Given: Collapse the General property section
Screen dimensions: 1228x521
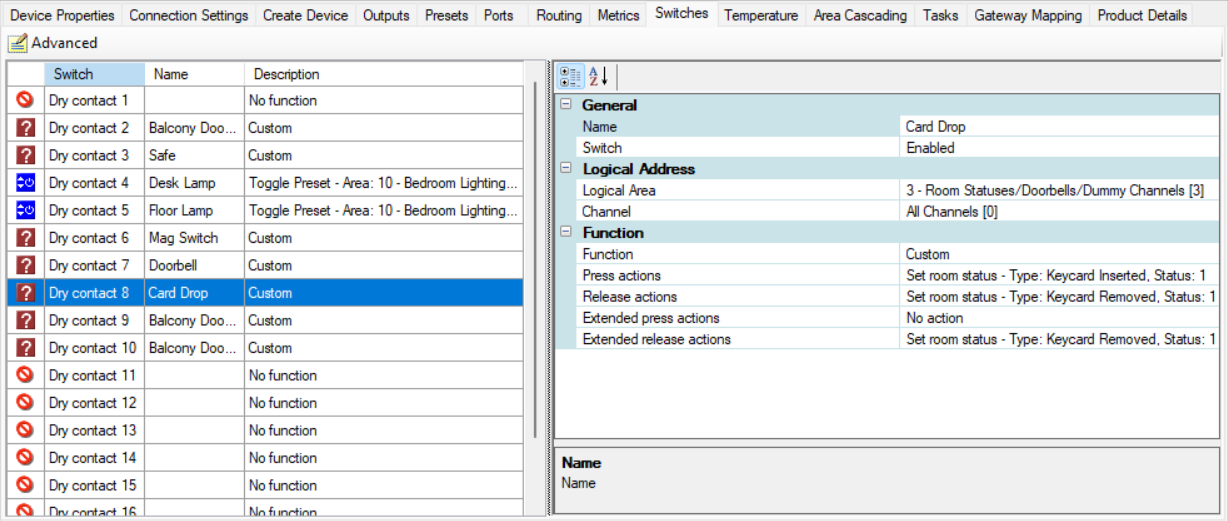Looking at the screenshot, I should [x=567, y=105].
